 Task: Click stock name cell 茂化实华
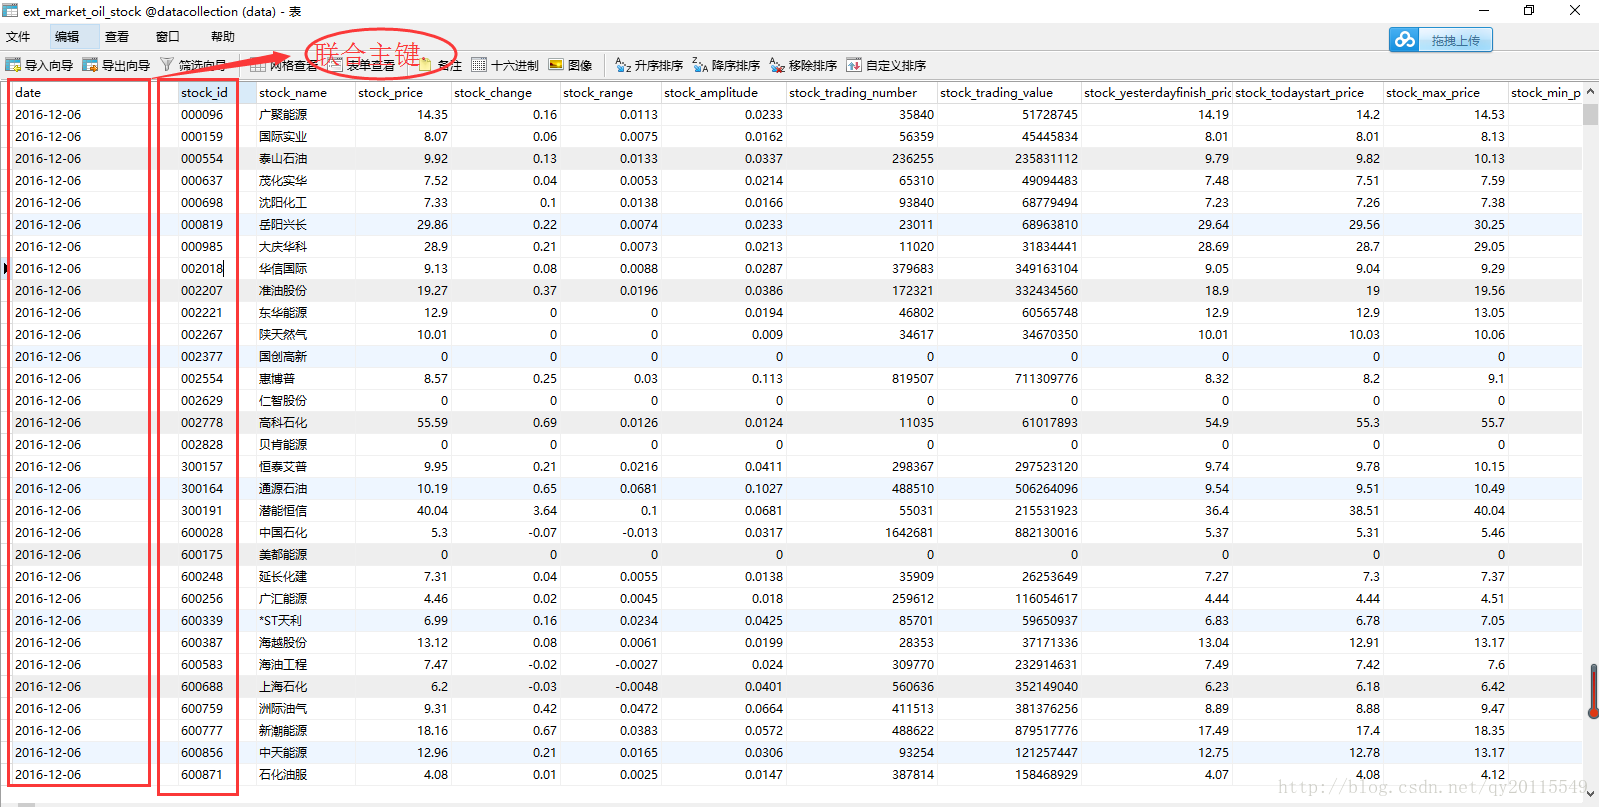click(305, 180)
